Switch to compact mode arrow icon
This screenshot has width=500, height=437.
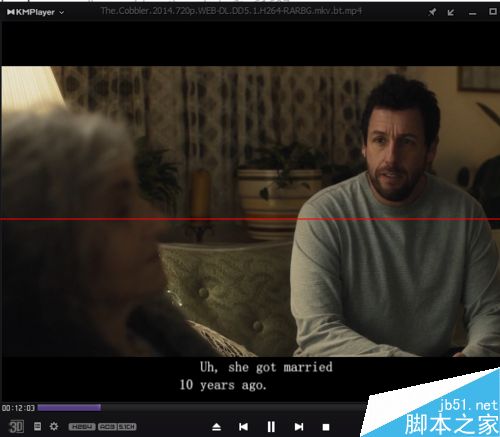click(x=451, y=12)
